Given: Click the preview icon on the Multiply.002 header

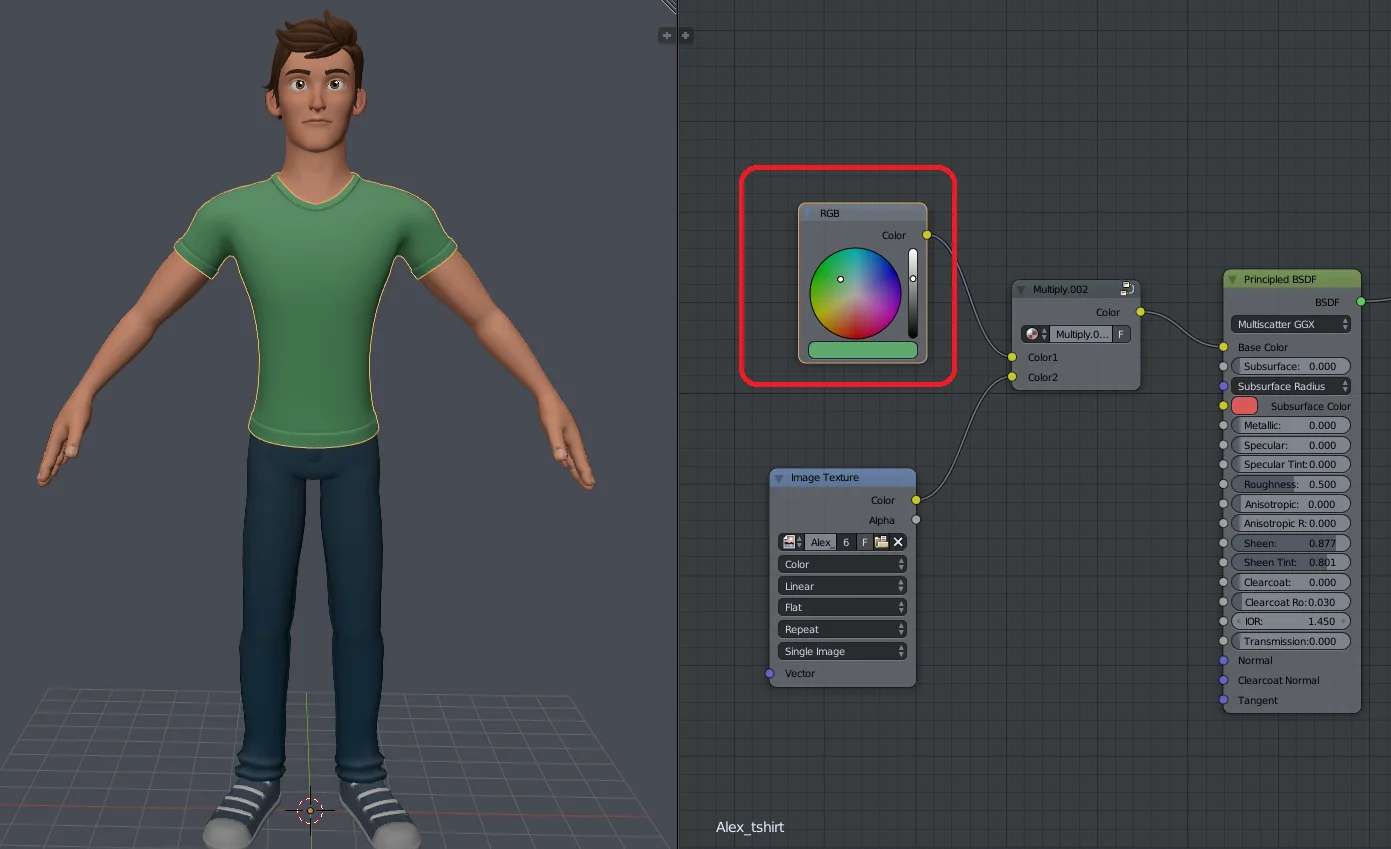Looking at the screenshot, I should [x=1126, y=288].
